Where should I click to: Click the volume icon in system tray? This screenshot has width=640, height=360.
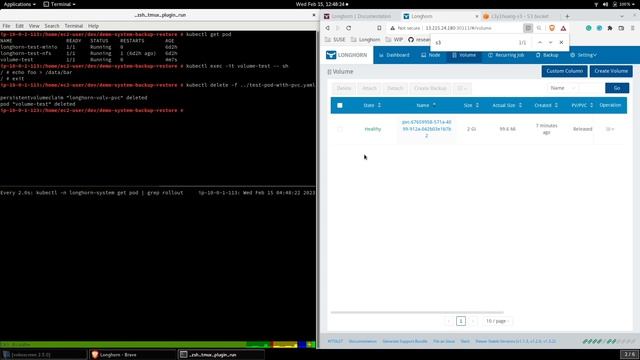(x=605, y=4)
